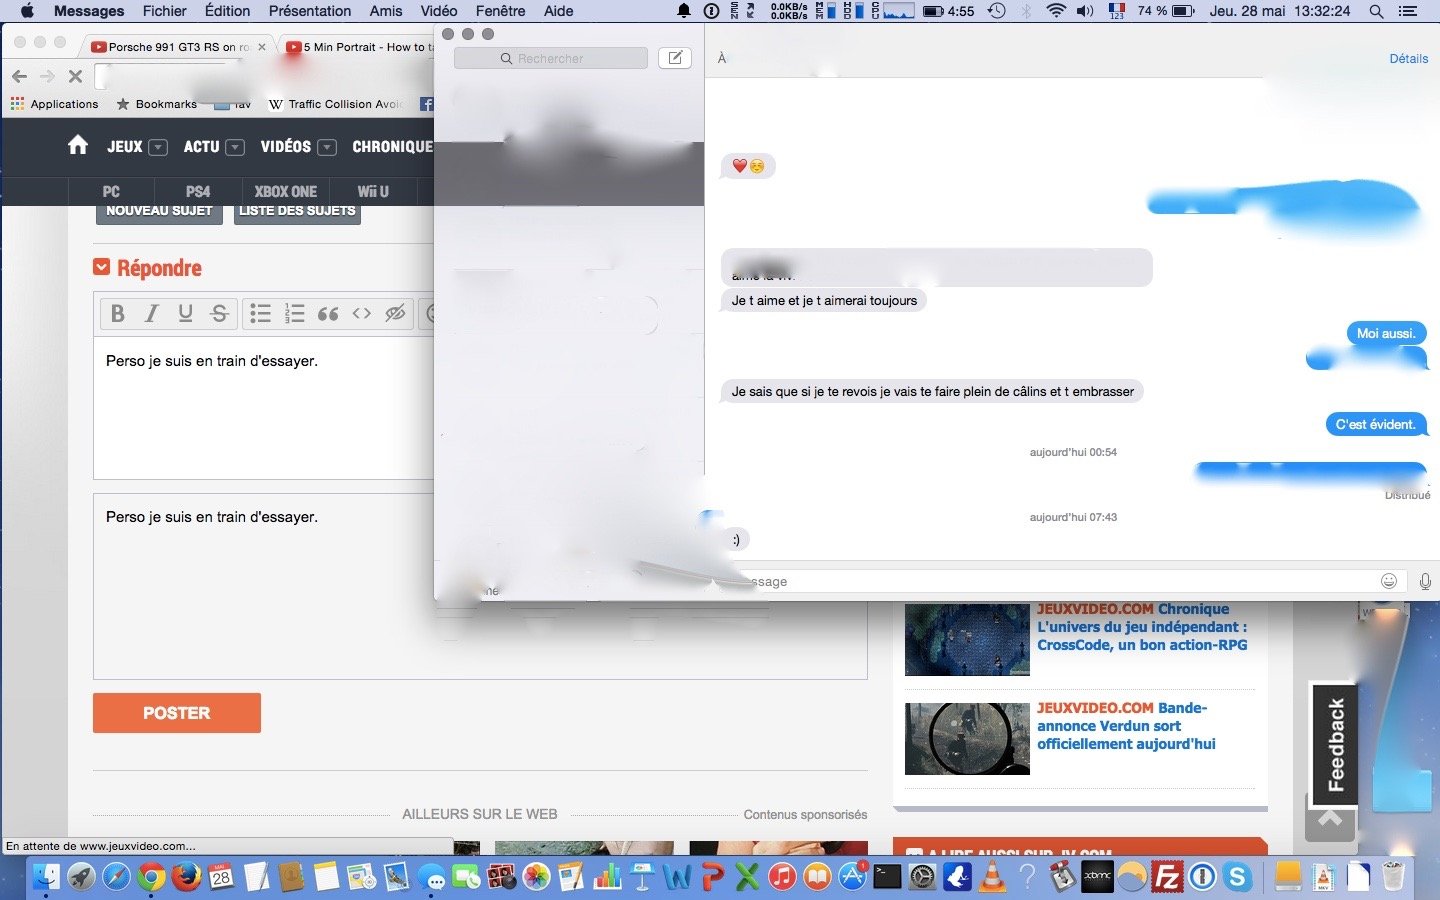This screenshot has width=1440, height=900.
Task: Click the Détails link in Messages
Action: [1408, 59]
